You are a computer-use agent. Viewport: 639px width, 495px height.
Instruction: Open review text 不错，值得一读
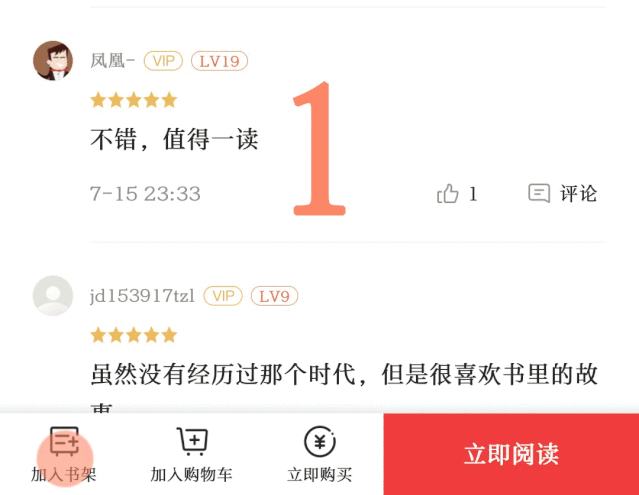point(174,139)
